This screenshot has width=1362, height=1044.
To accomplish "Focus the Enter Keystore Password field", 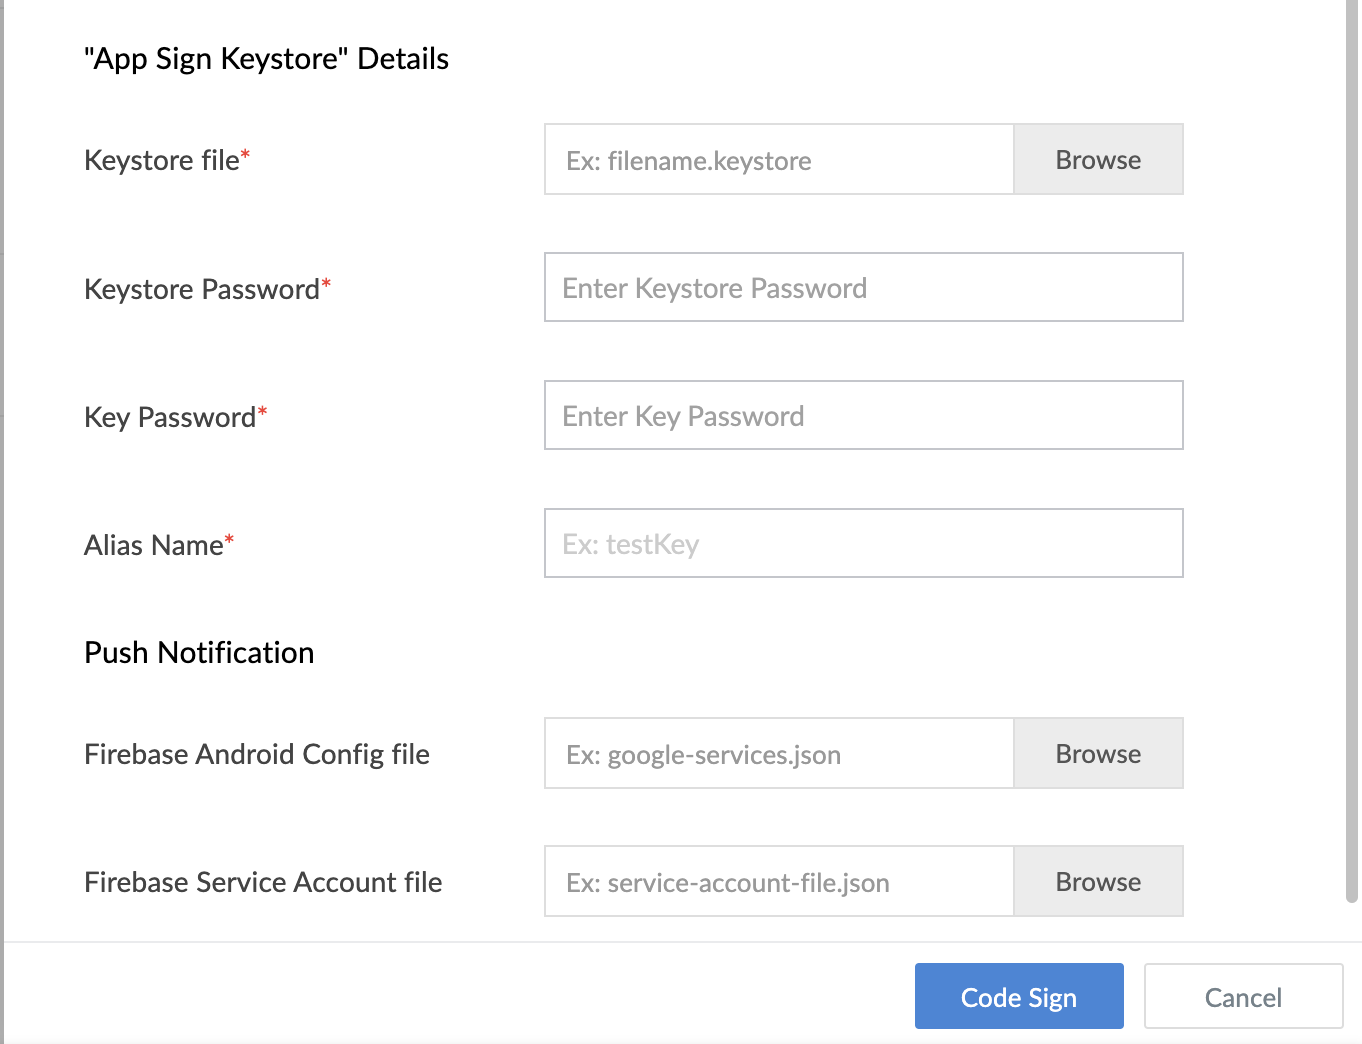I will pos(864,288).
